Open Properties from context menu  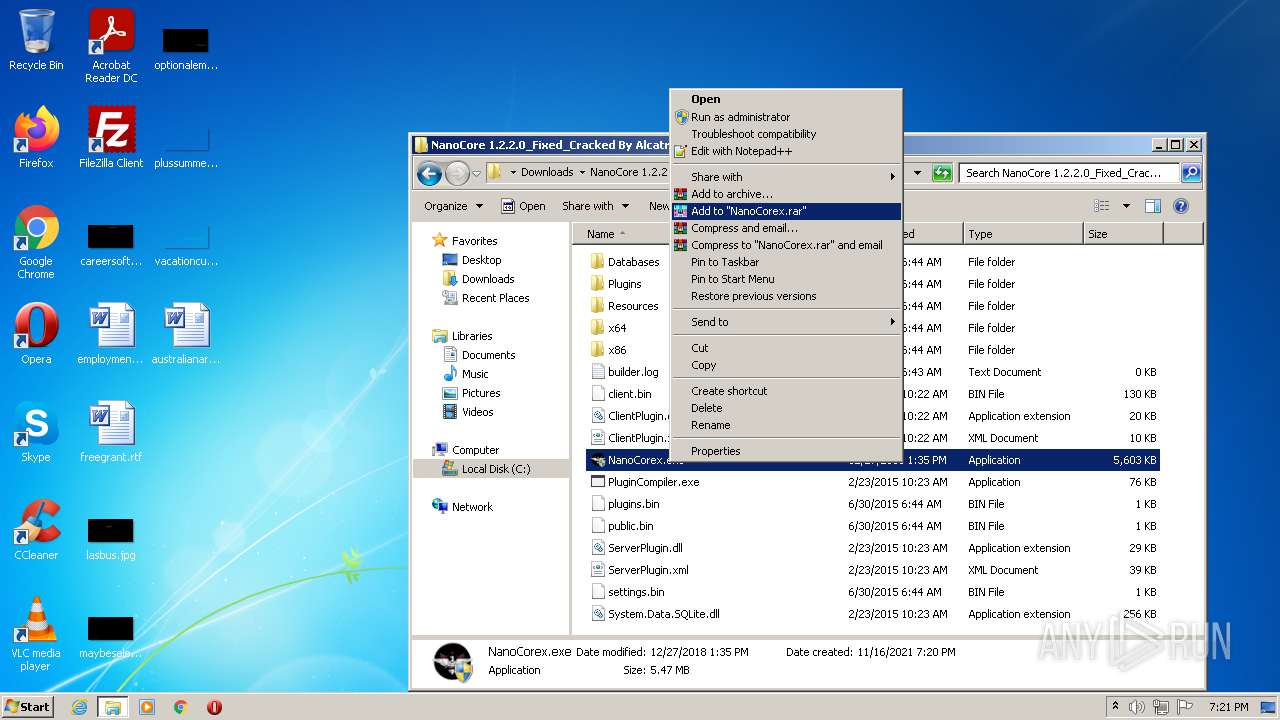tap(787, 451)
